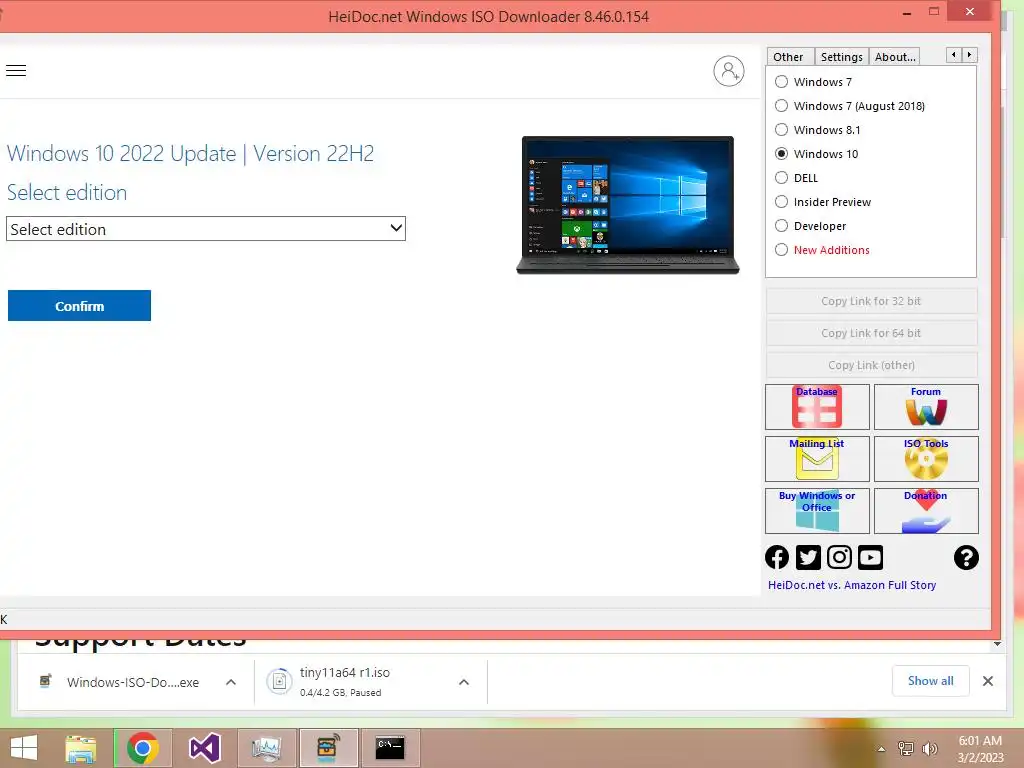Click Copy Link for 32 bit

tap(871, 301)
